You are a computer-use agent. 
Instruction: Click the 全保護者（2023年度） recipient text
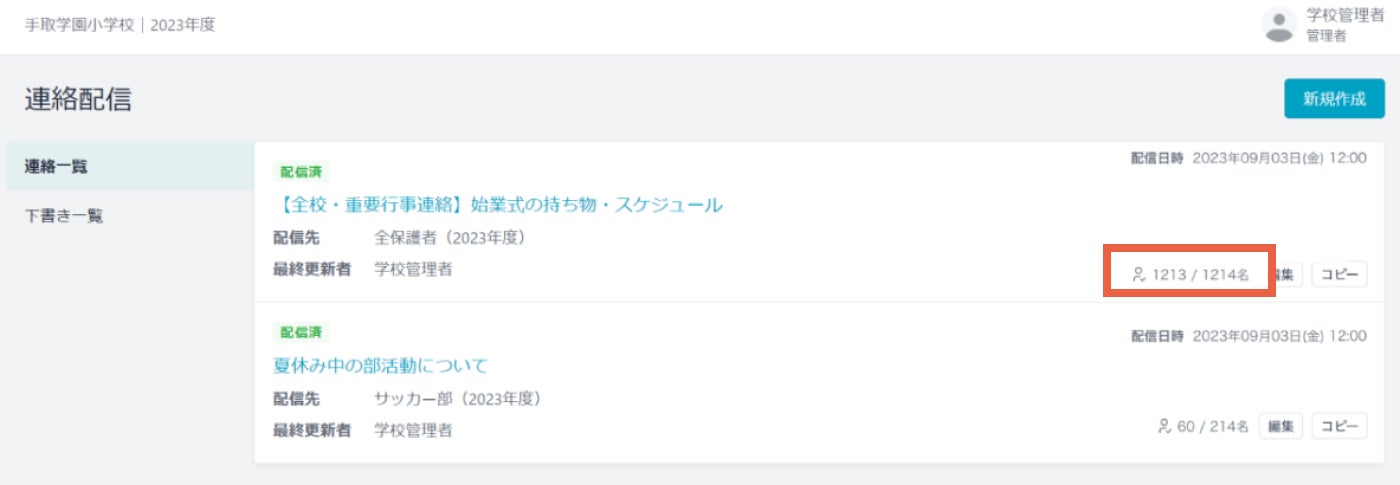(450, 238)
